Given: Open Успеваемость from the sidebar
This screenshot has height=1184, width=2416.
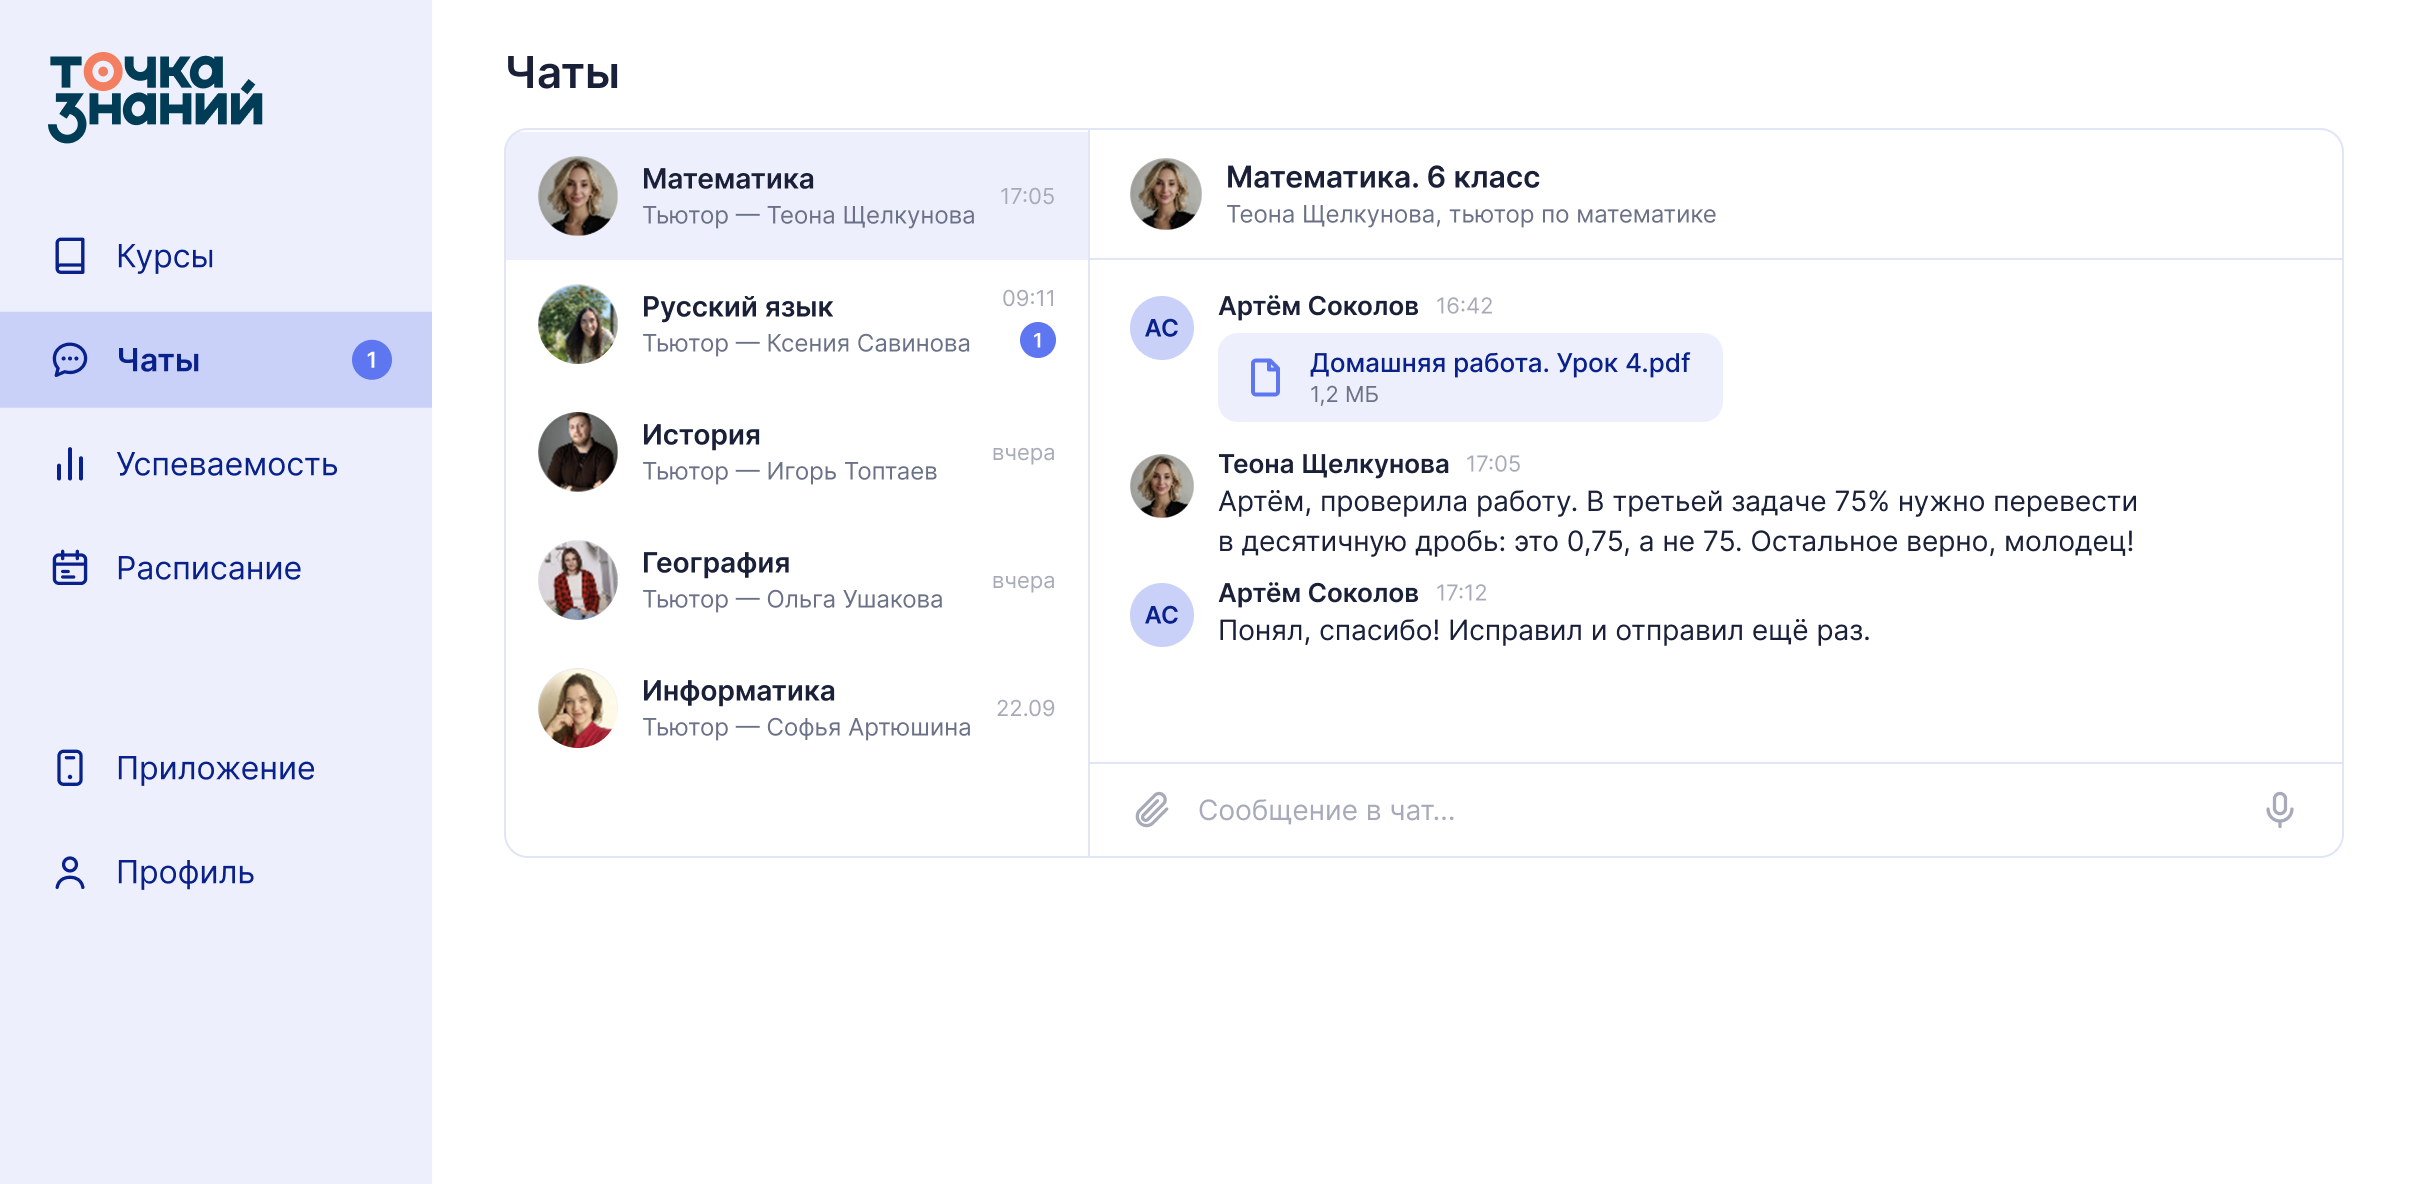Looking at the screenshot, I should [216, 464].
